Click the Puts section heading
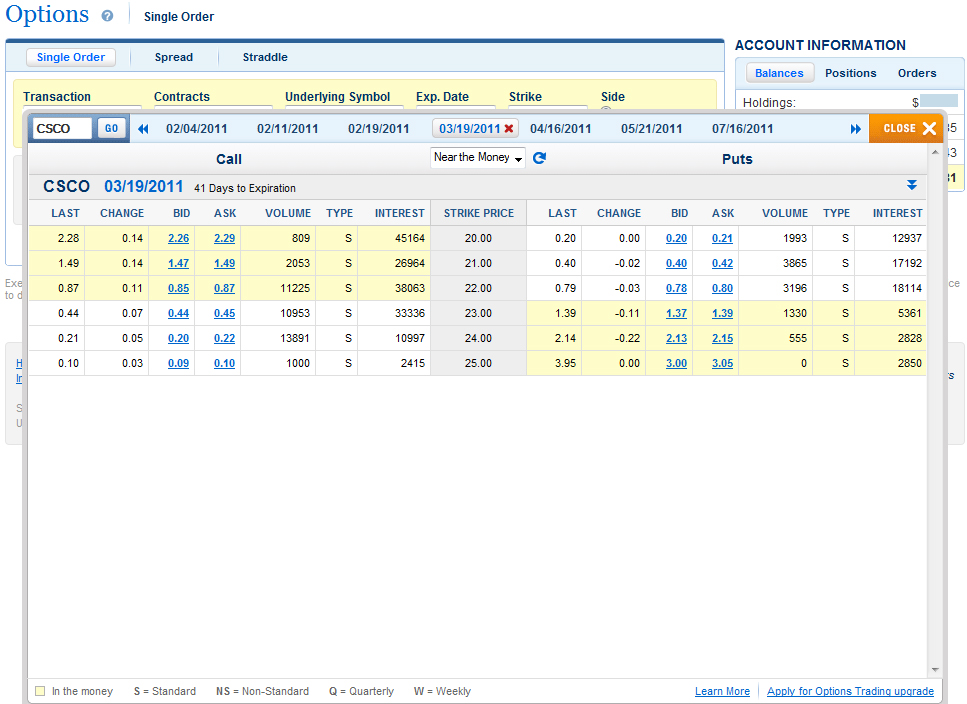 737,159
